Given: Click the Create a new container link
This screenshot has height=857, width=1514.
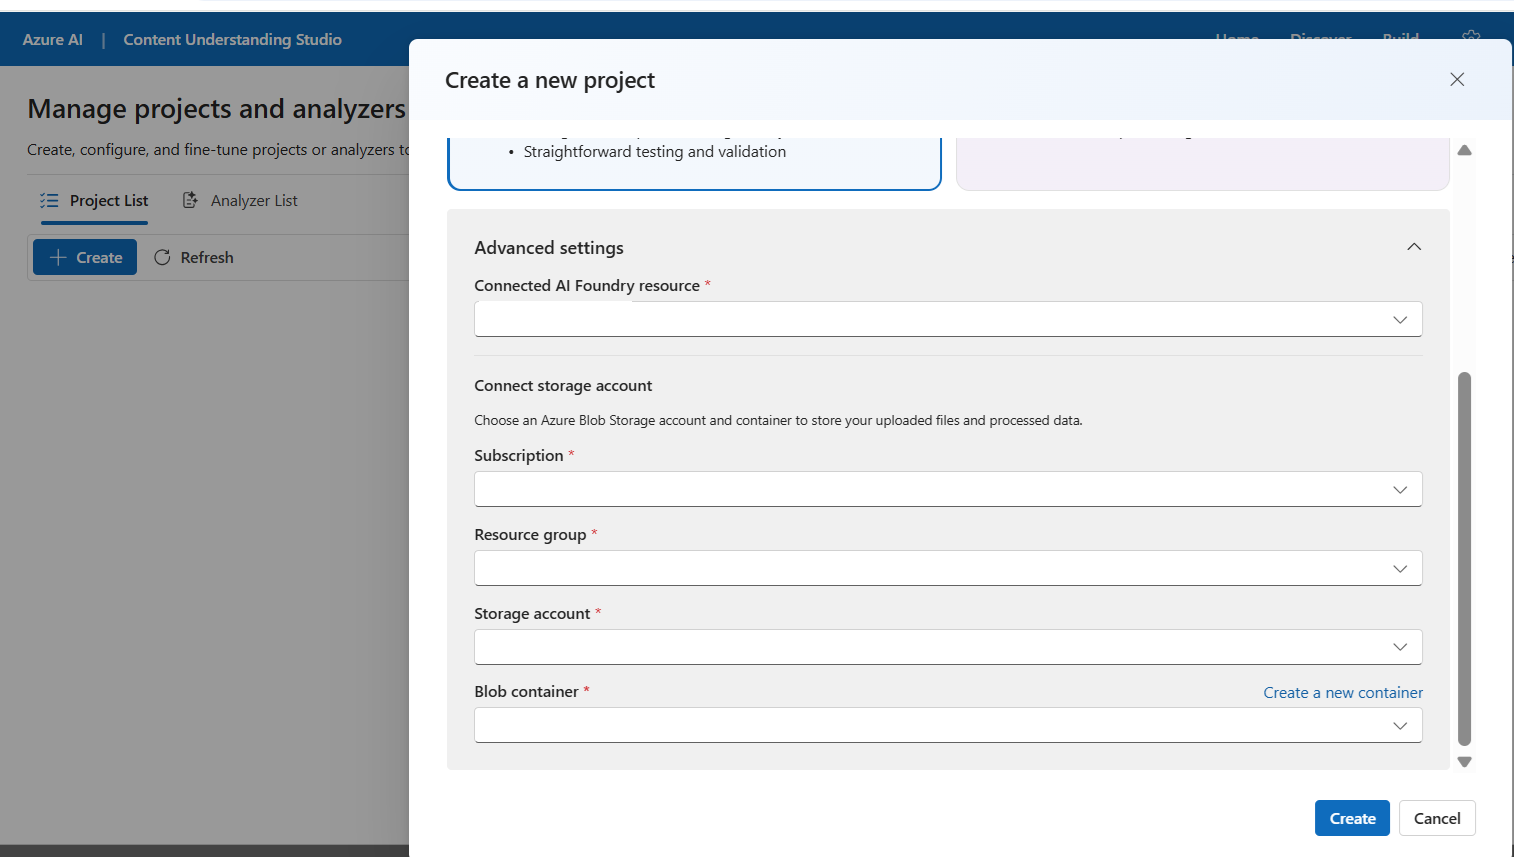Looking at the screenshot, I should (x=1342, y=693).
